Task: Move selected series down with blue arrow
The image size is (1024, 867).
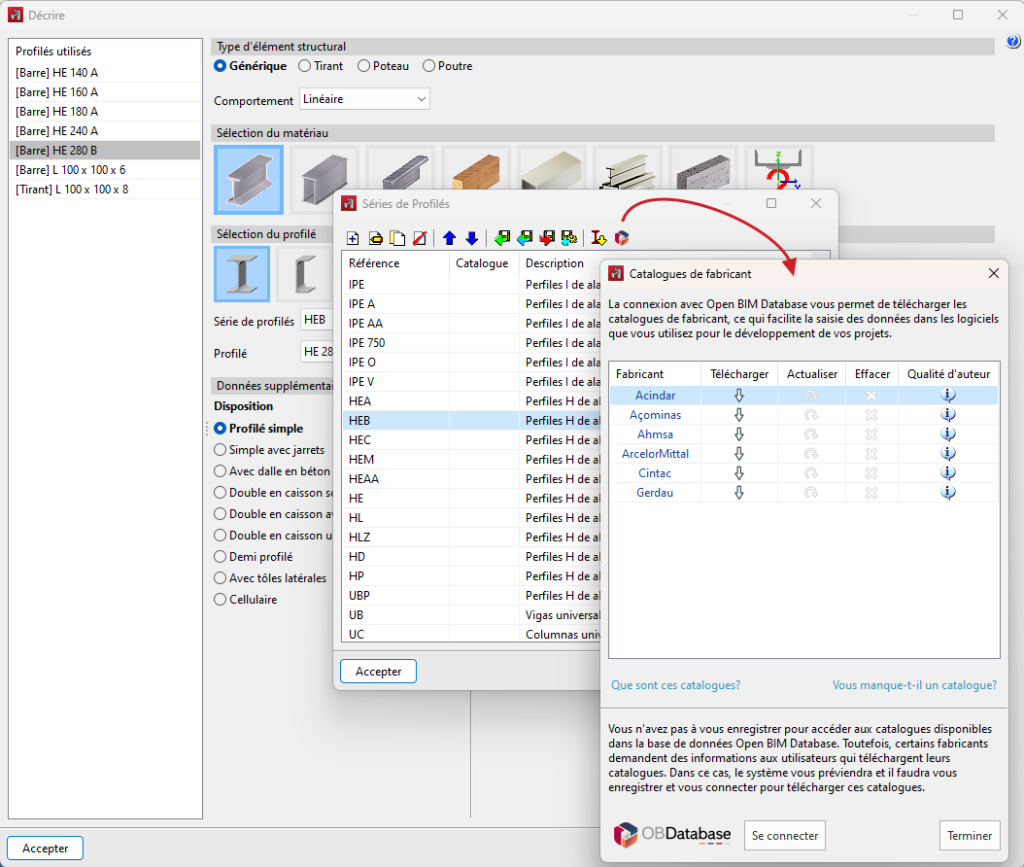Action: point(471,238)
